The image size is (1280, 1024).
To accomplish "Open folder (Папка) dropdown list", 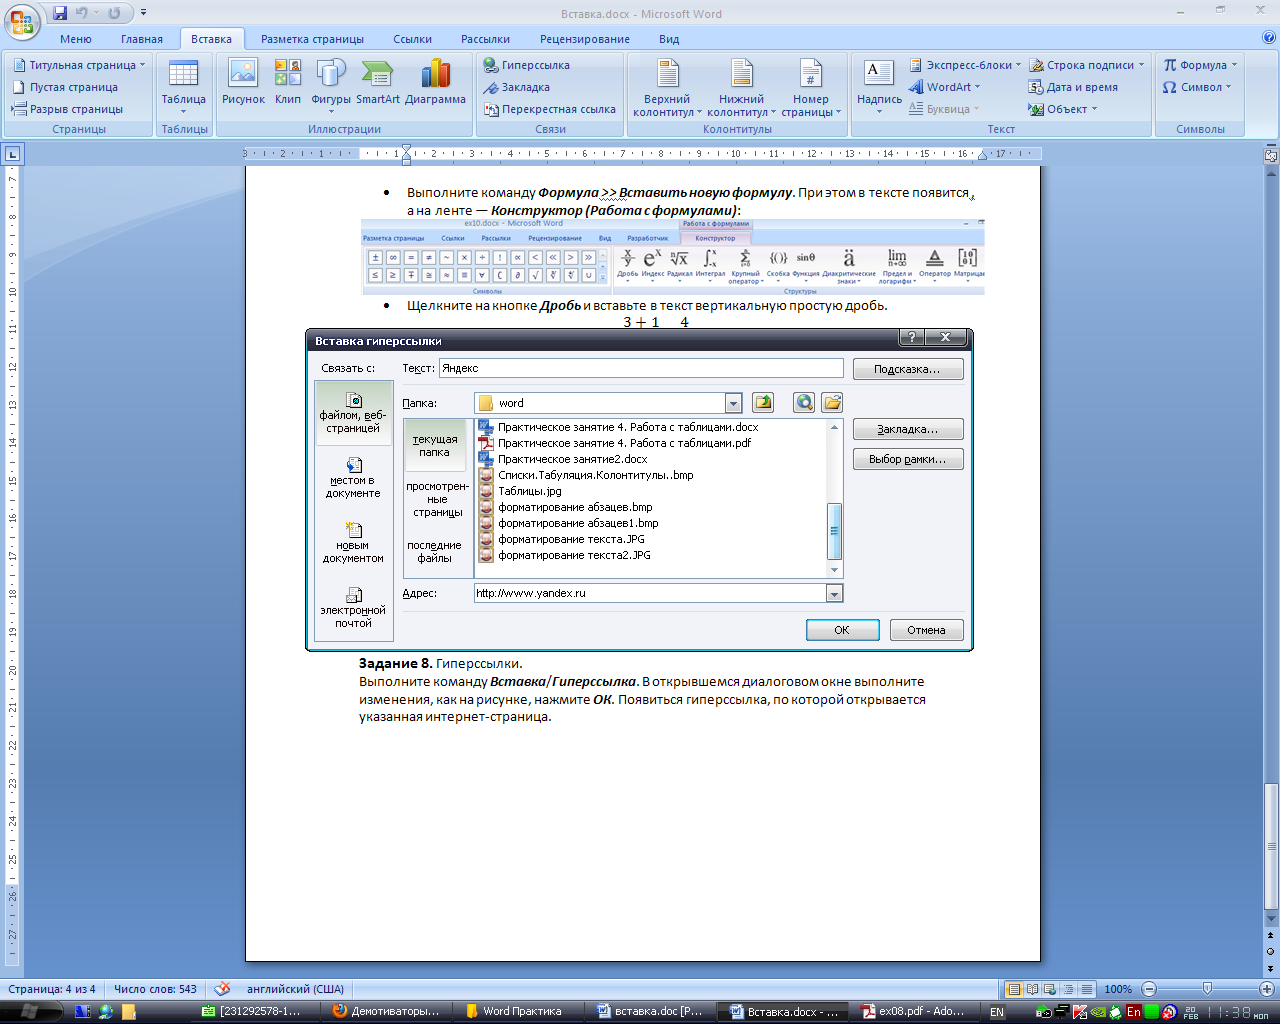I will (x=733, y=403).
